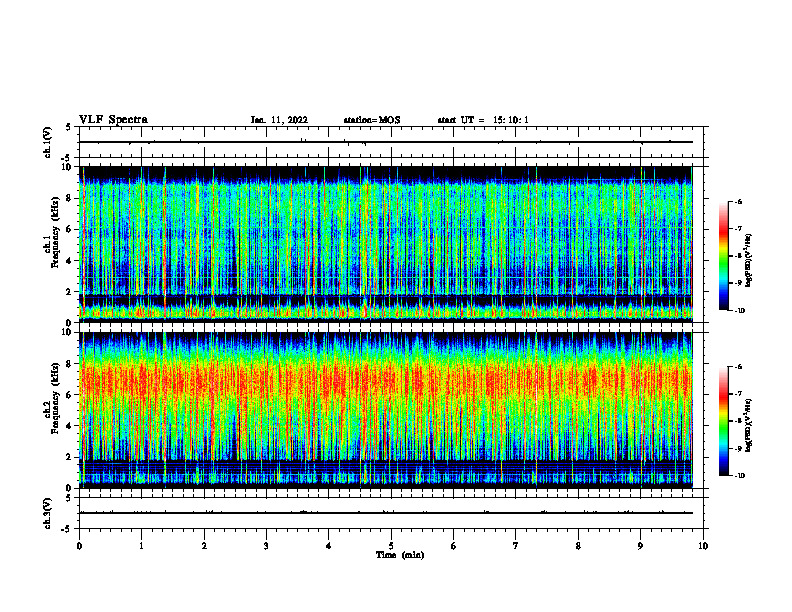Image resolution: width=792 pixels, height=612 pixels.
Task: Click the "-6" tick on the ch.1 colorbar
Action: point(738,201)
